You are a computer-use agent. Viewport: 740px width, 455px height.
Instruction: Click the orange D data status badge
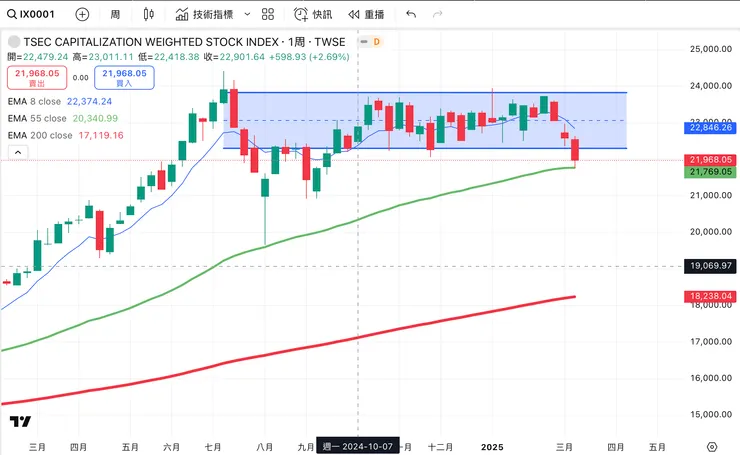click(376, 42)
